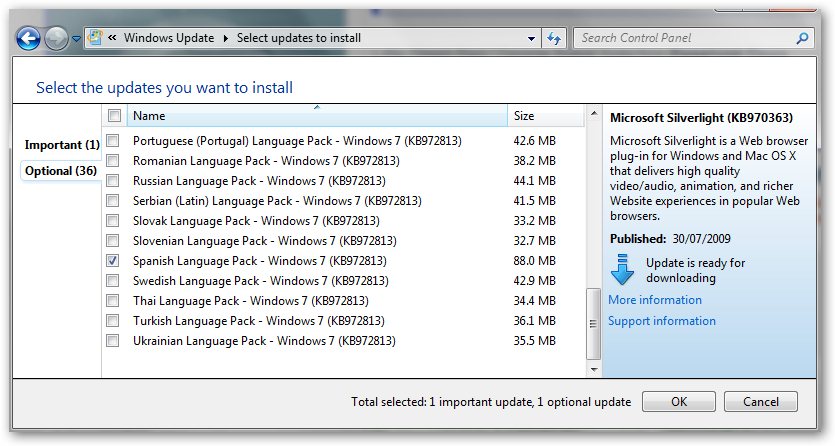Select the Ukrainian Language Pack row text
Viewport: 835px width, 446px height.
(264, 341)
